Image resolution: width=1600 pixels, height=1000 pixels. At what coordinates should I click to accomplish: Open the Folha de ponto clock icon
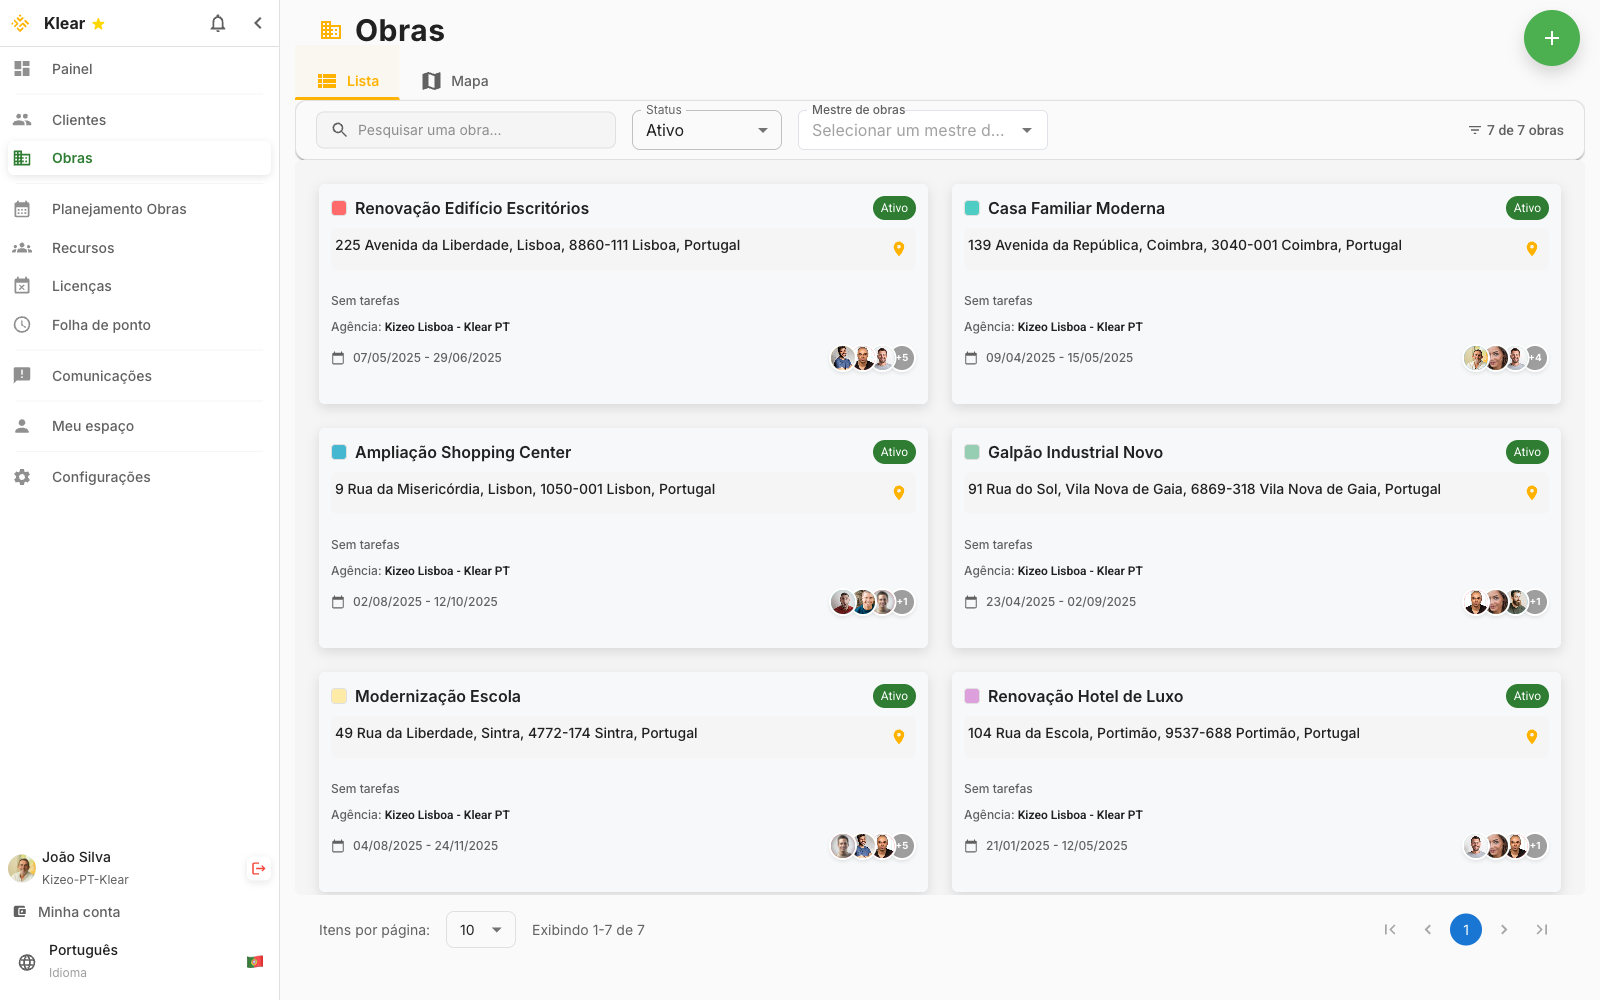coord(21,324)
